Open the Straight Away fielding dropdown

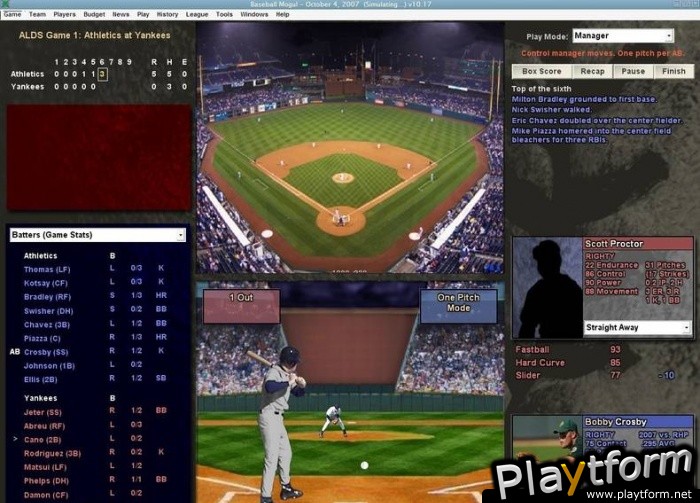[x=637, y=328]
